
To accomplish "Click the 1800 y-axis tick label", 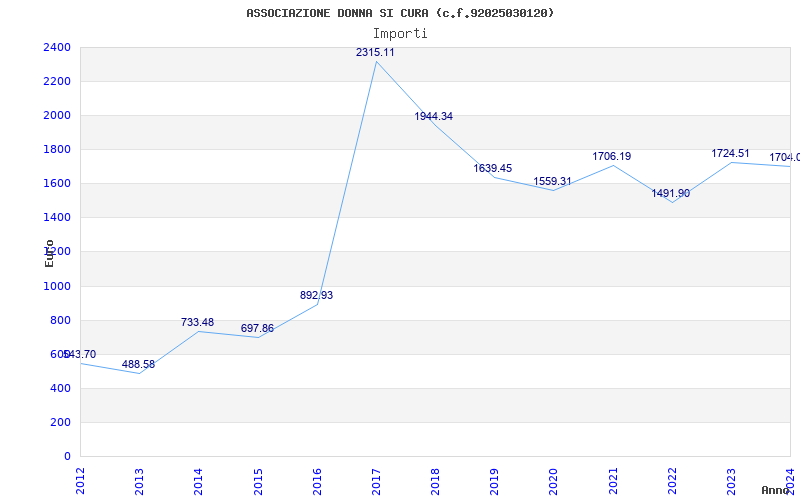I will coord(57,150).
